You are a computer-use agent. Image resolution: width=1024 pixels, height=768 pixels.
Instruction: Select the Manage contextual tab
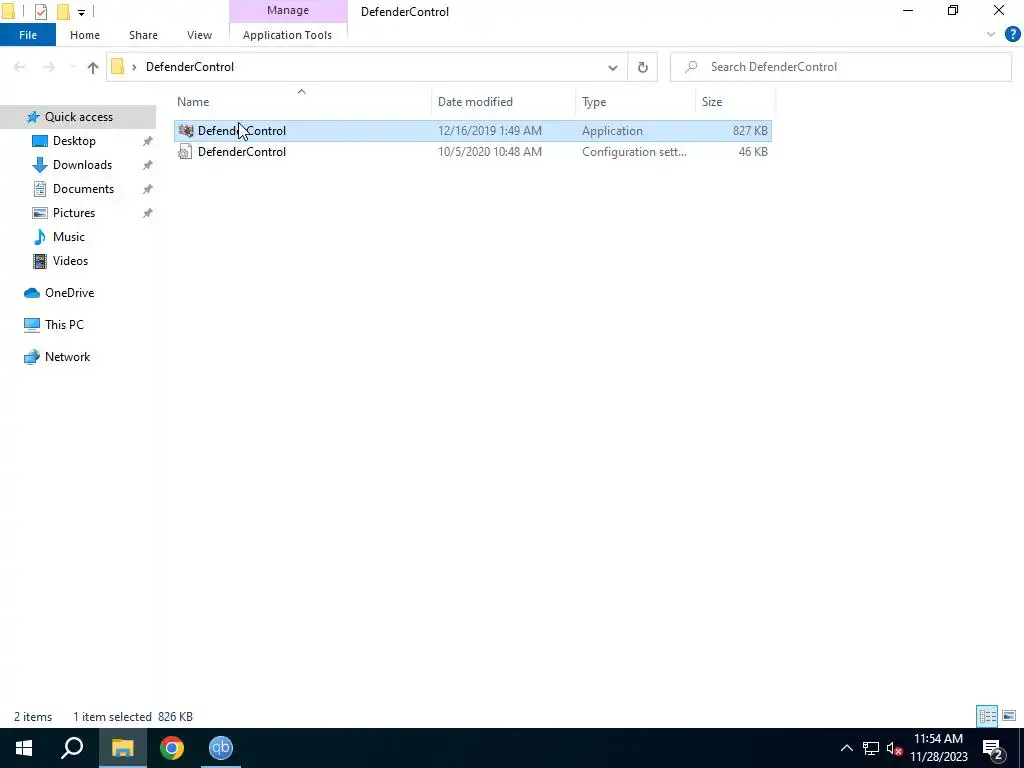coord(288,10)
